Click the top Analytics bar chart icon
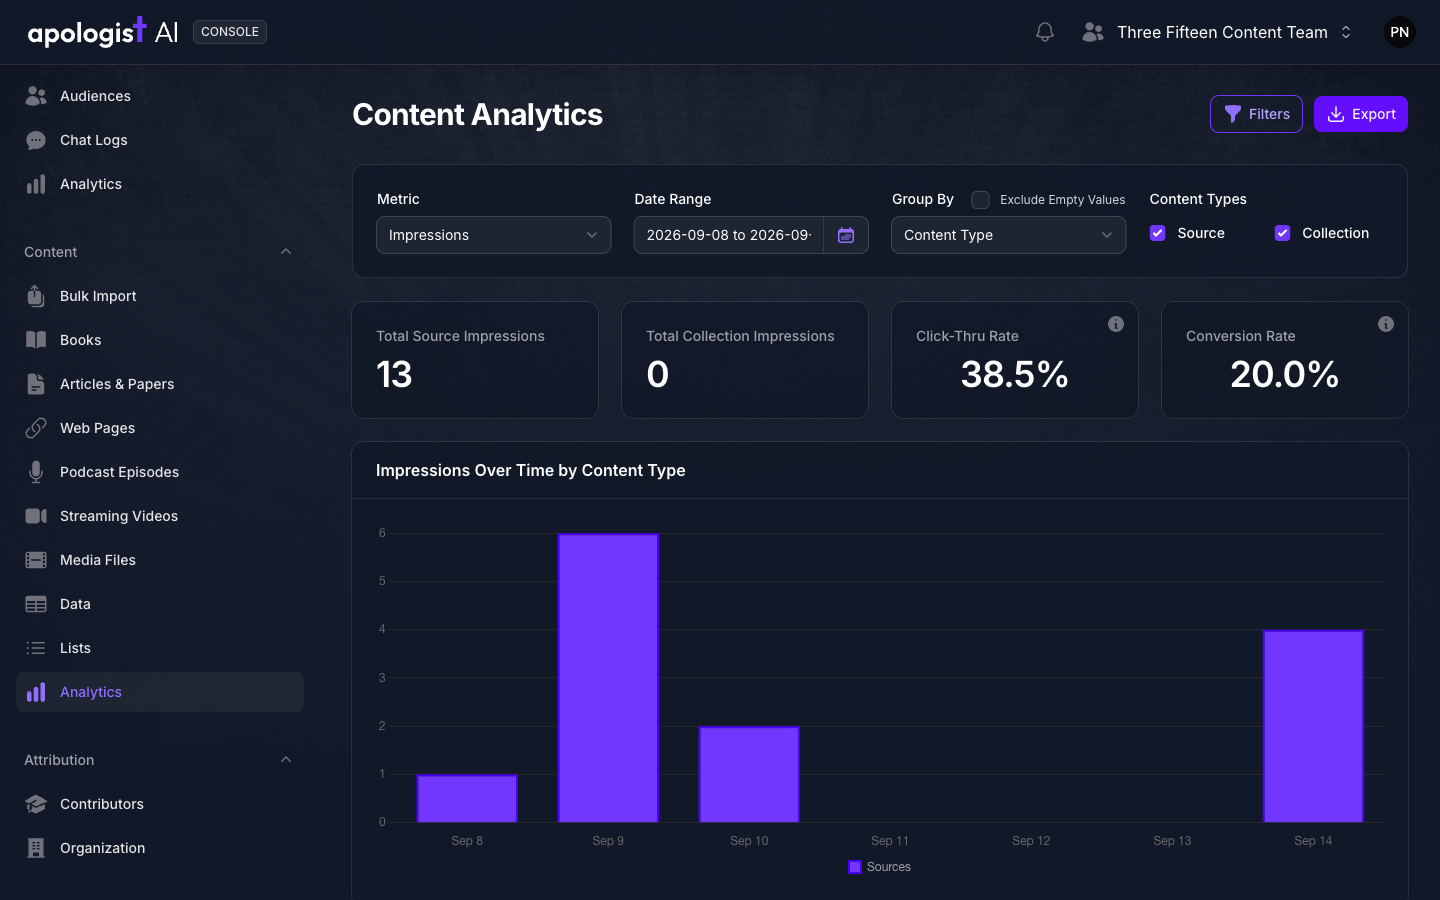Viewport: 1440px width, 900px height. pos(36,184)
